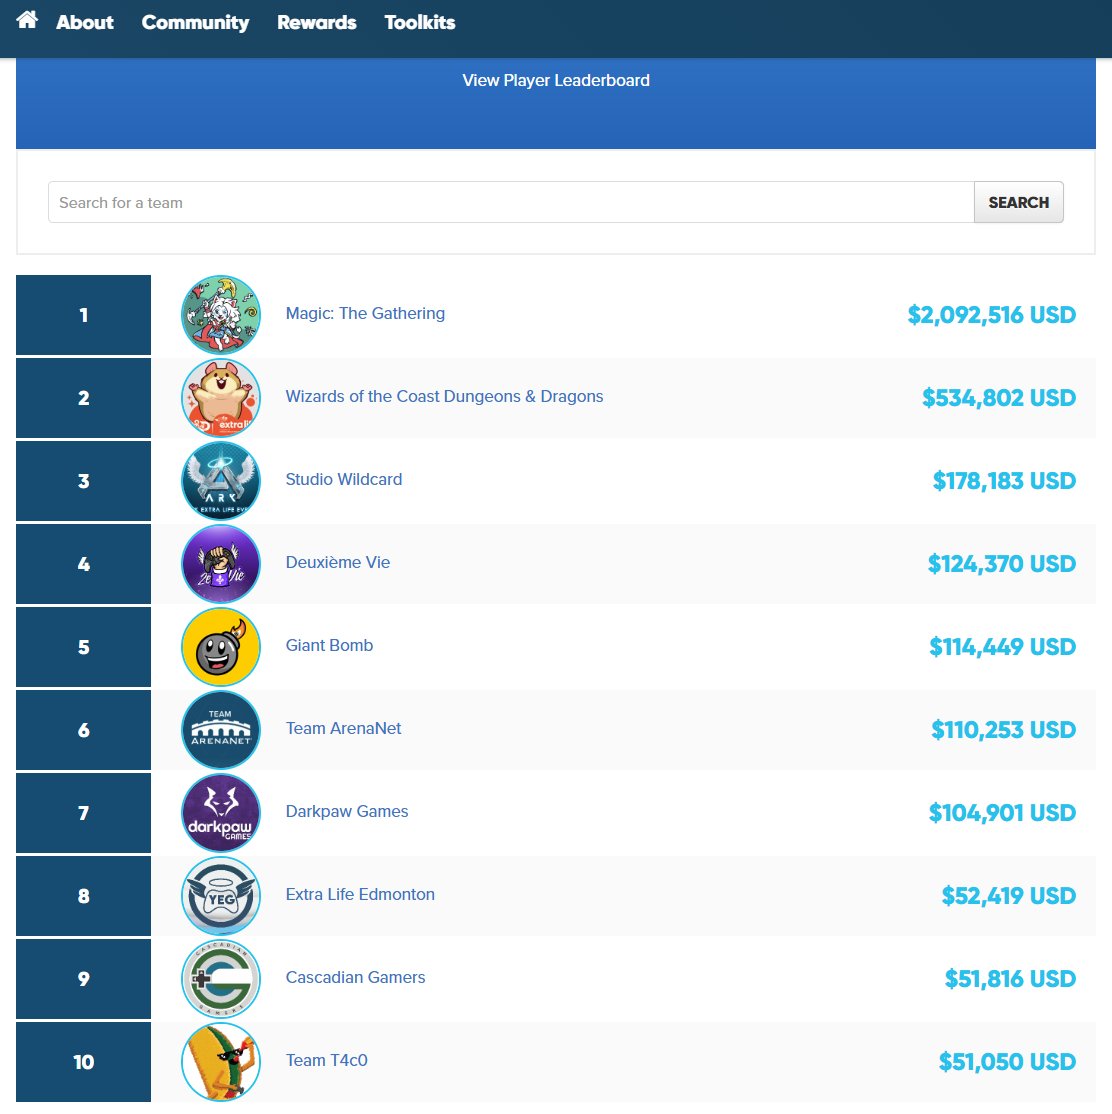Image resolution: width=1112 pixels, height=1114 pixels.
Task: Open the About menu
Action: [x=85, y=23]
